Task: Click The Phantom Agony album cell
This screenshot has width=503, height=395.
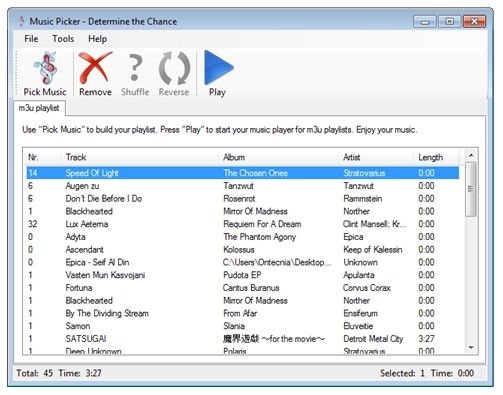Action: click(x=260, y=237)
